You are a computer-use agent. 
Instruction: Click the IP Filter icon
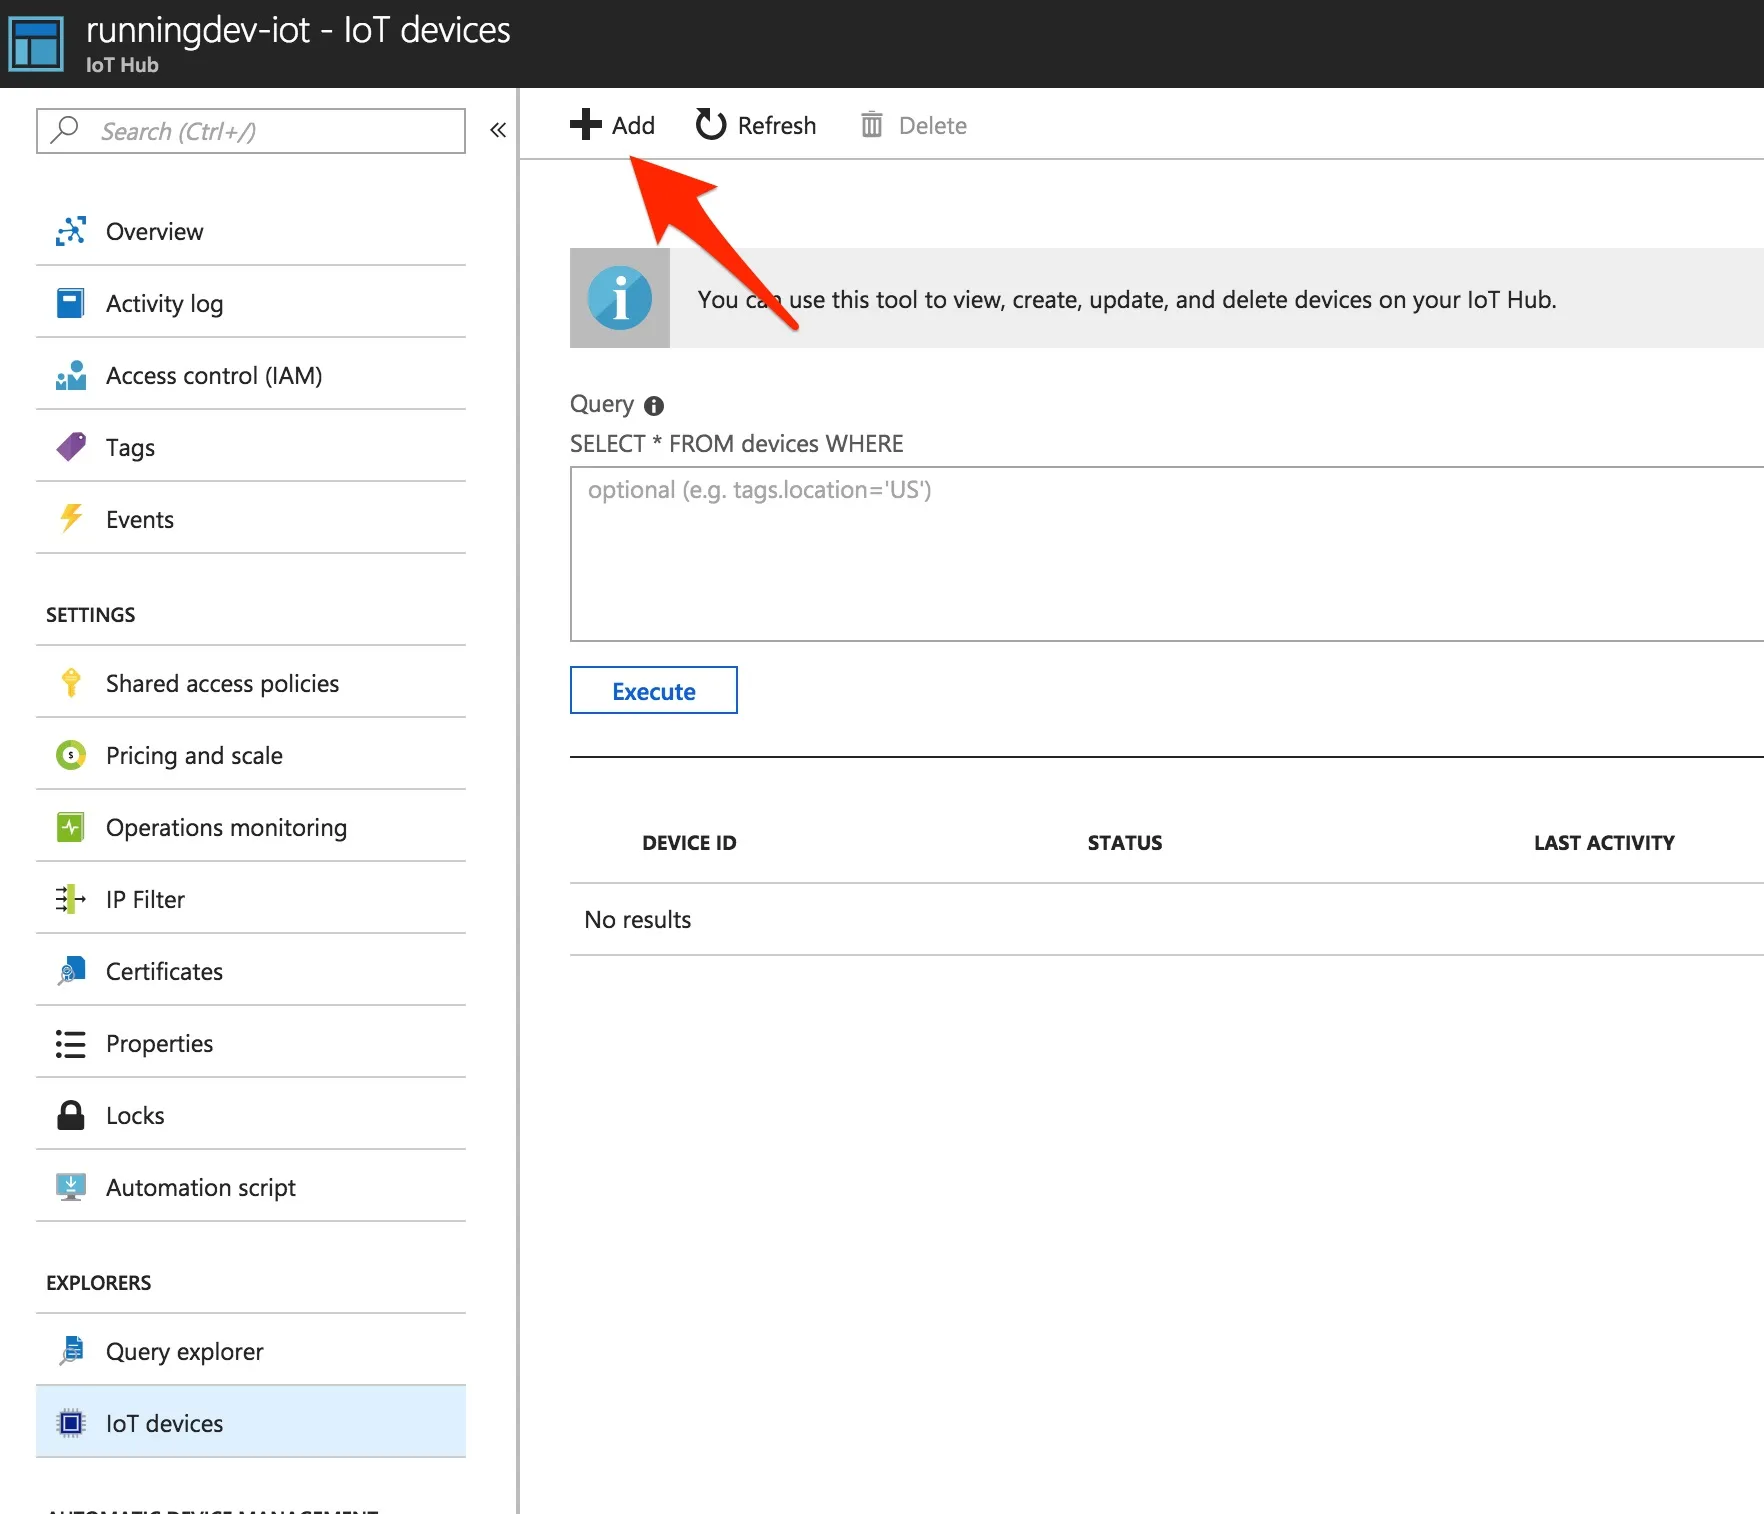71,899
